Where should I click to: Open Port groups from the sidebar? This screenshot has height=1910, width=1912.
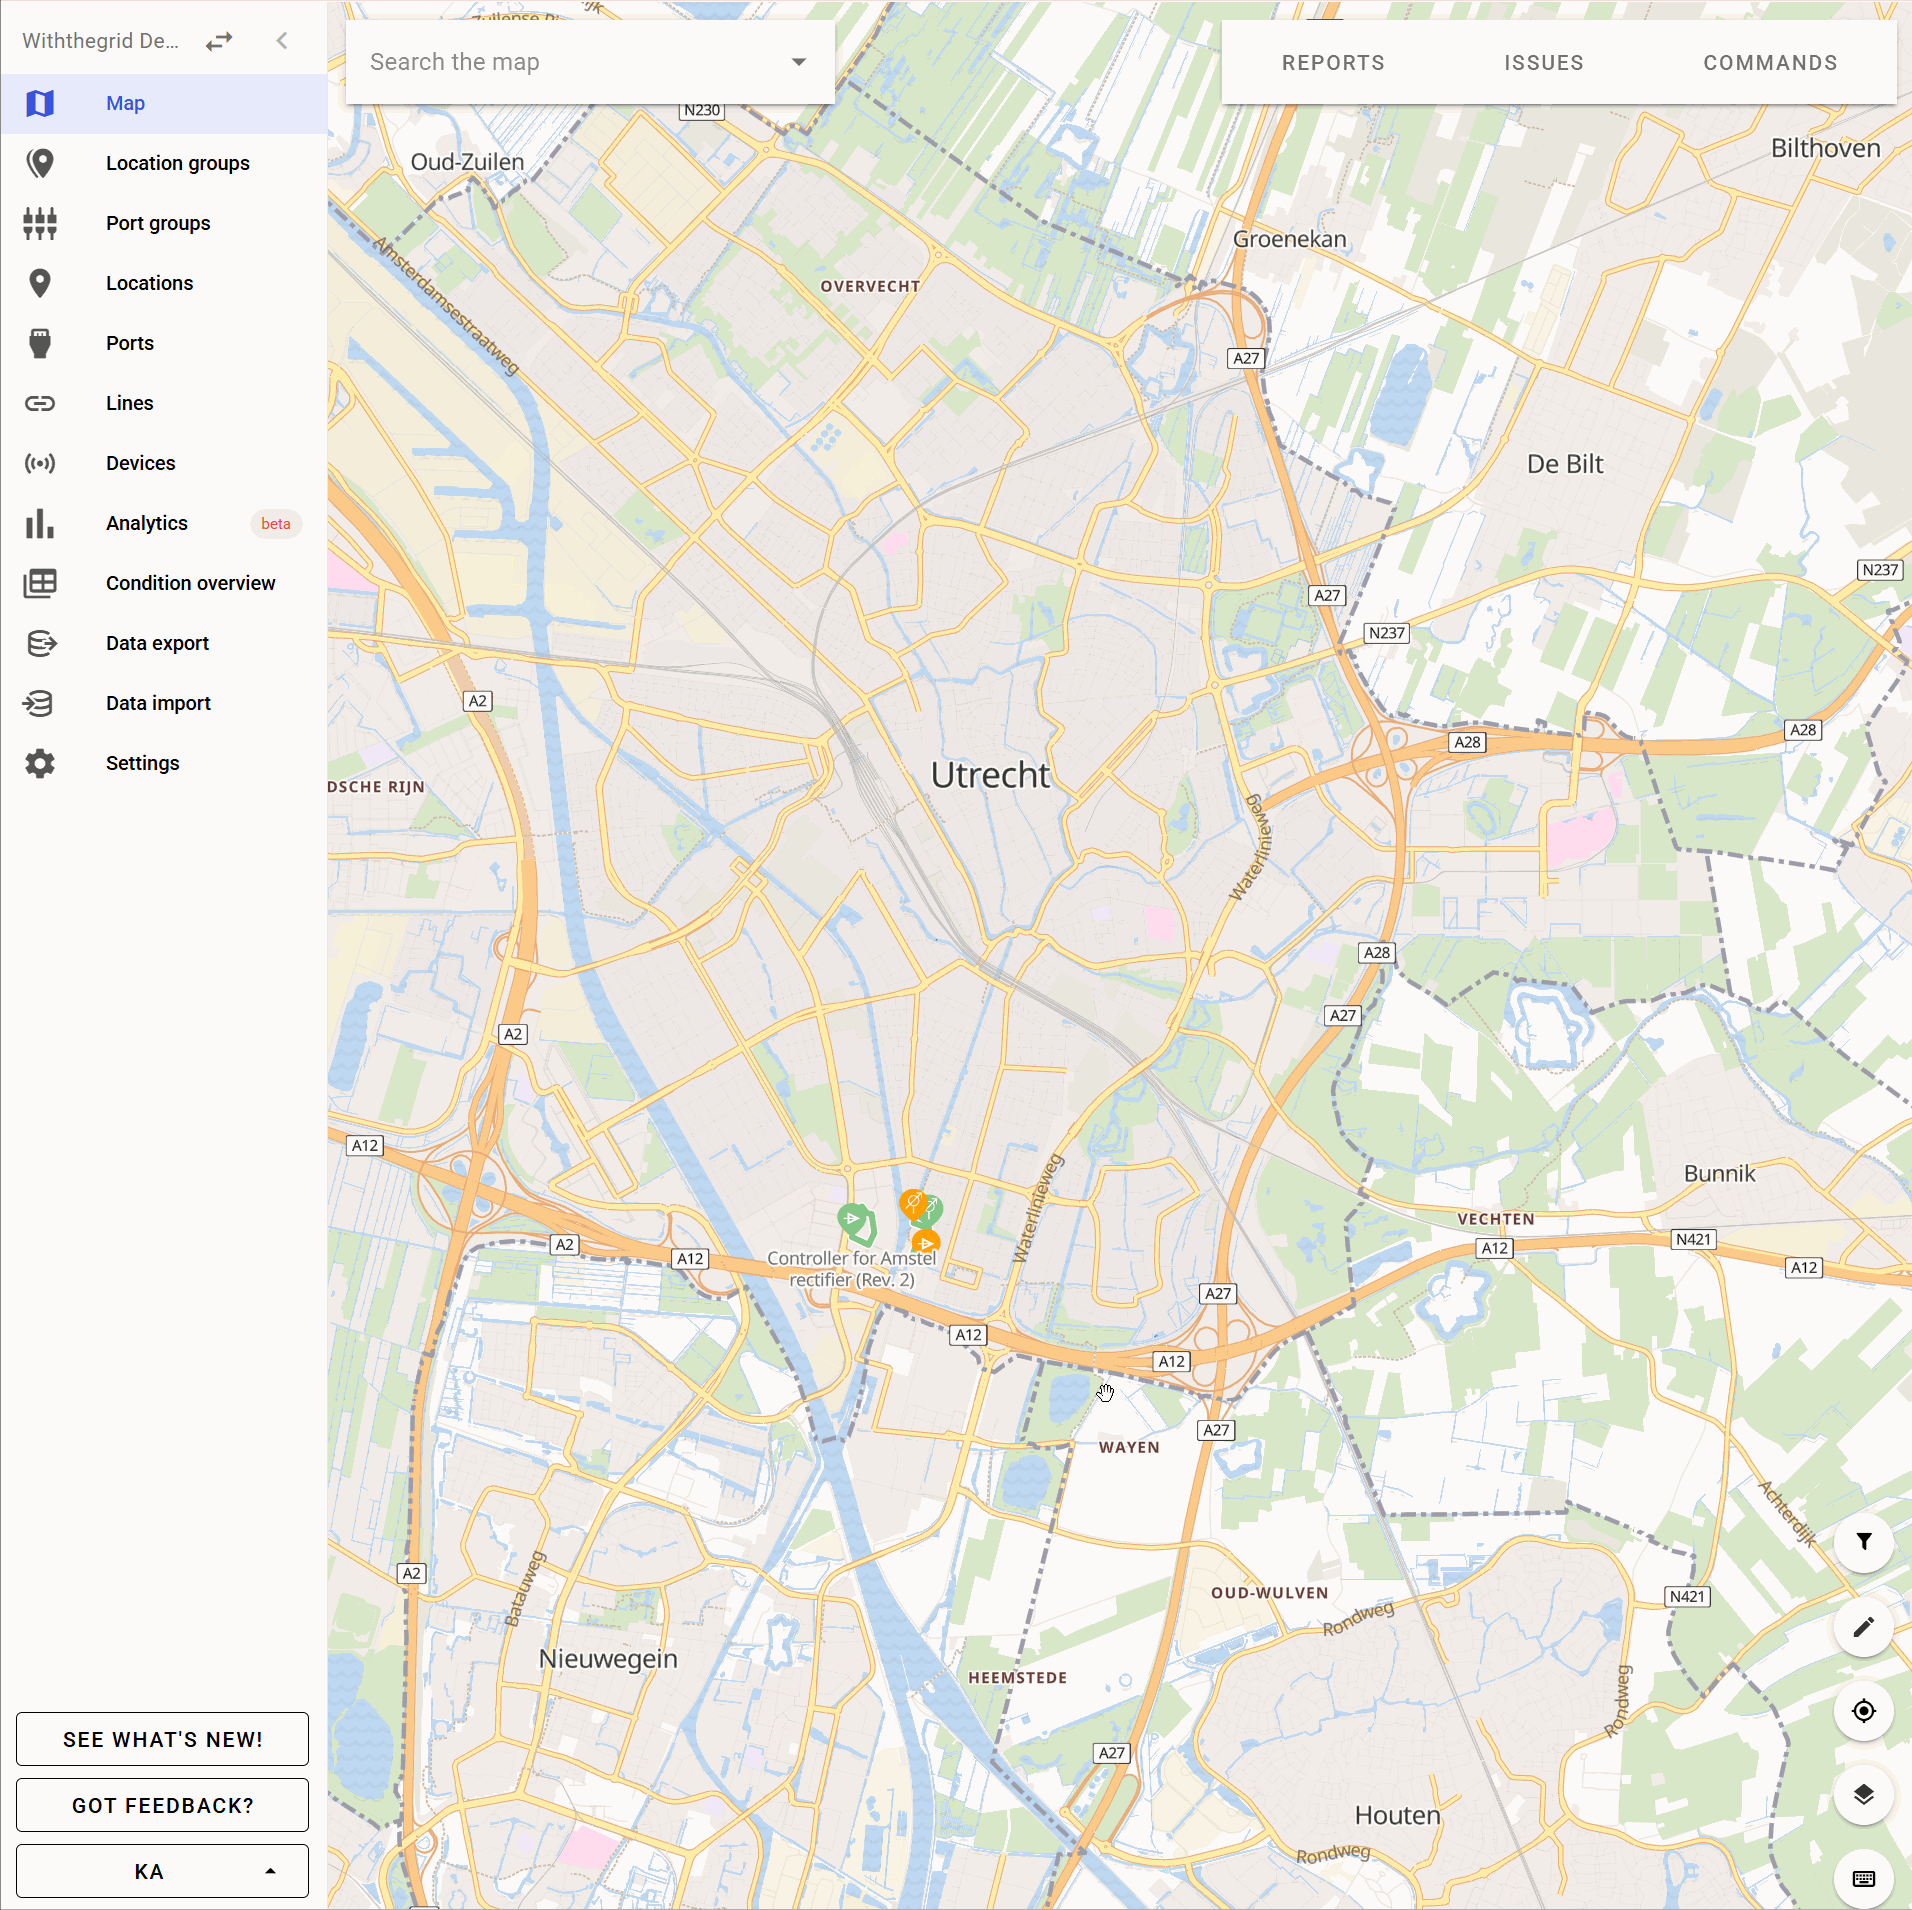tap(158, 223)
